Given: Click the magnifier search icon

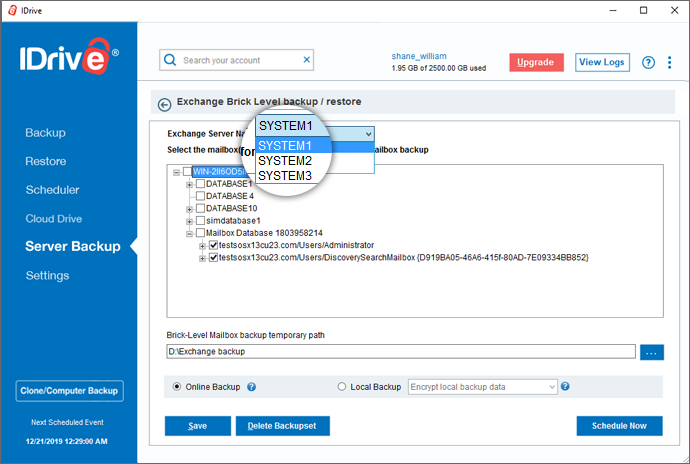Looking at the screenshot, I should (x=170, y=59).
